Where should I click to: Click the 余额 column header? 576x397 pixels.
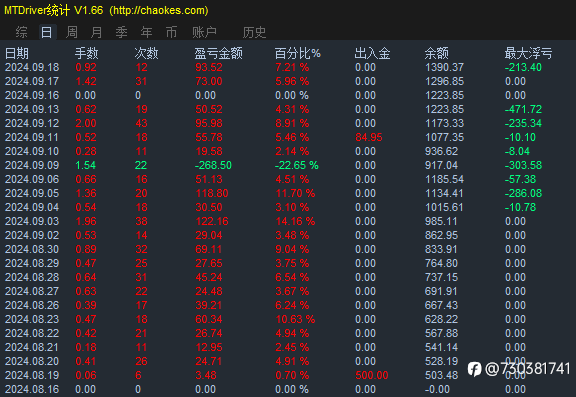point(437,54)
